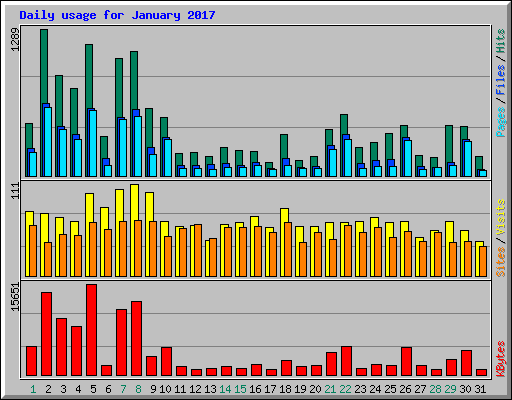Select the 111 visits axis value
Image resolution: width=512 pixels, height=400 pixels.
pos(15,191)
